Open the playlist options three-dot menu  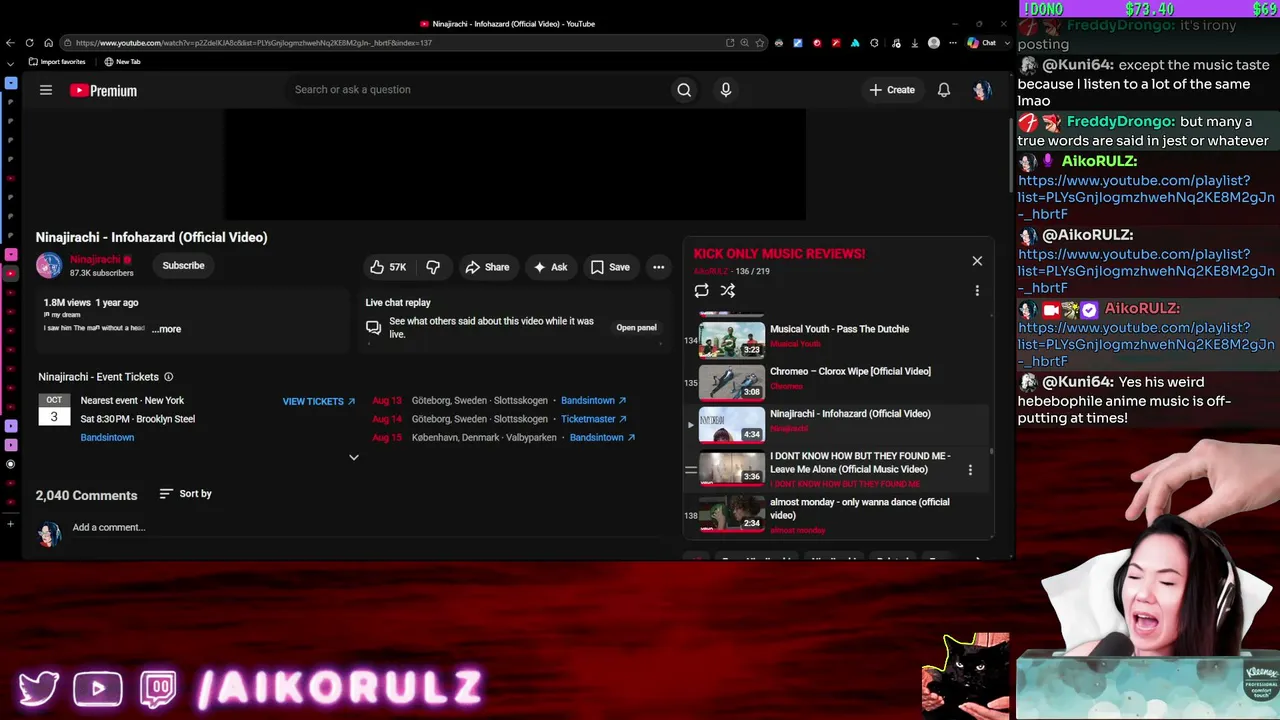click(977, 291)
